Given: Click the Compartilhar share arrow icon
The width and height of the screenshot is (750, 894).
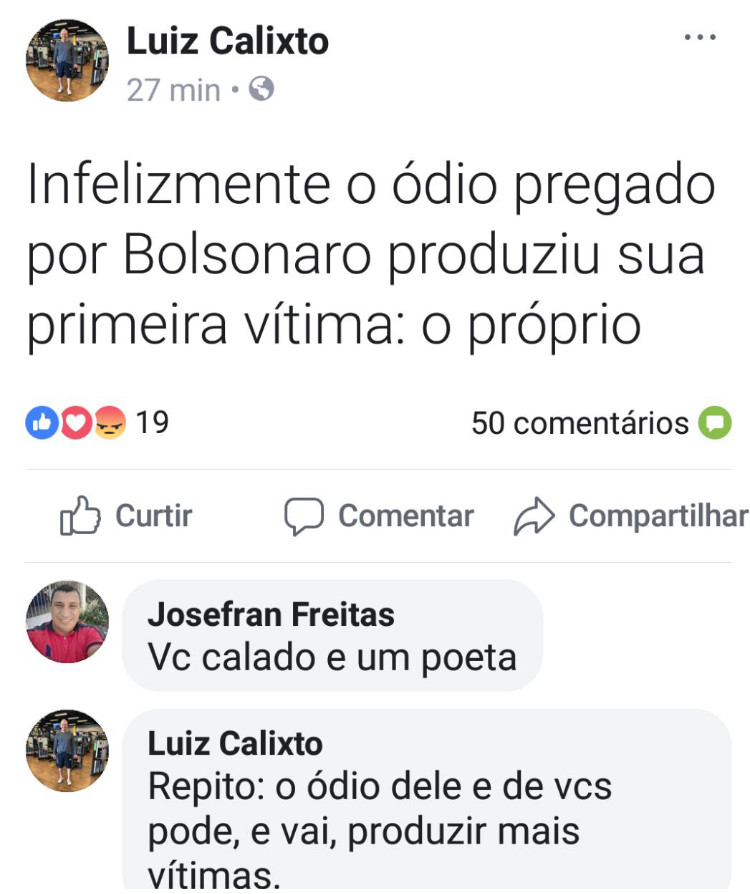Looking at the screenshot, I should (x=534, y=516).
